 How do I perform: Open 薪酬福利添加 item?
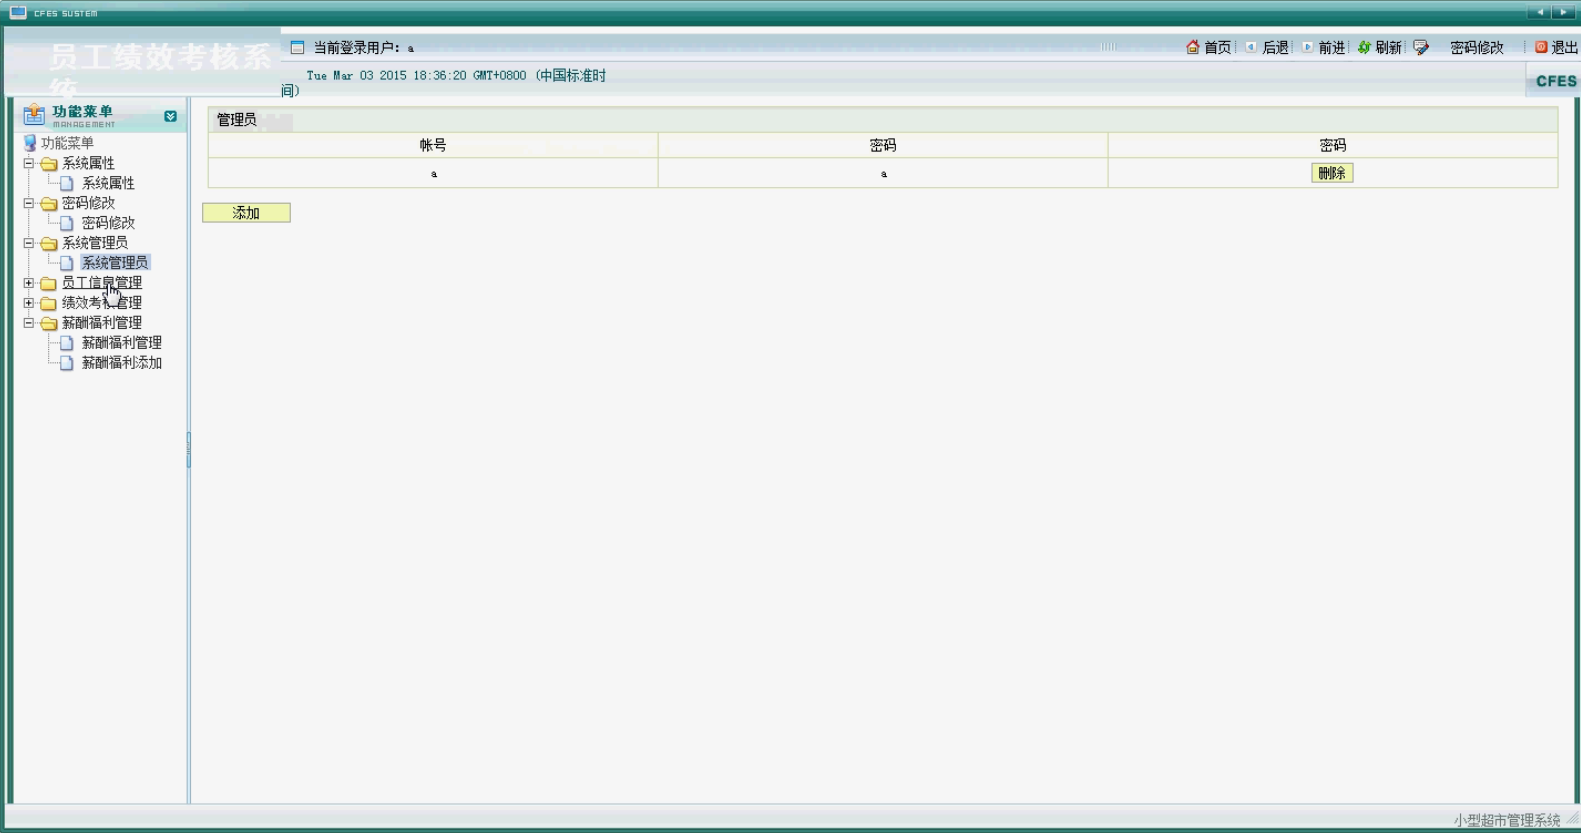pos(122,363)
